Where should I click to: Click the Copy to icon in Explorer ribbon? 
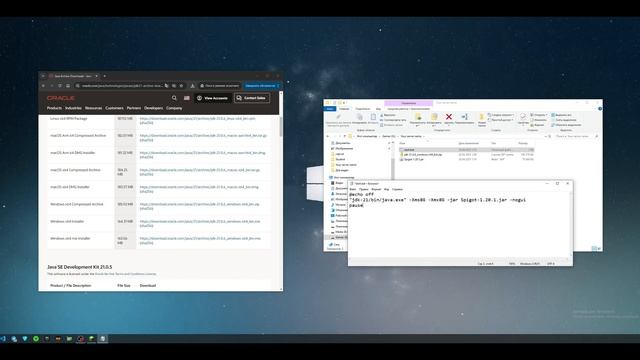(x=434, y=117)
